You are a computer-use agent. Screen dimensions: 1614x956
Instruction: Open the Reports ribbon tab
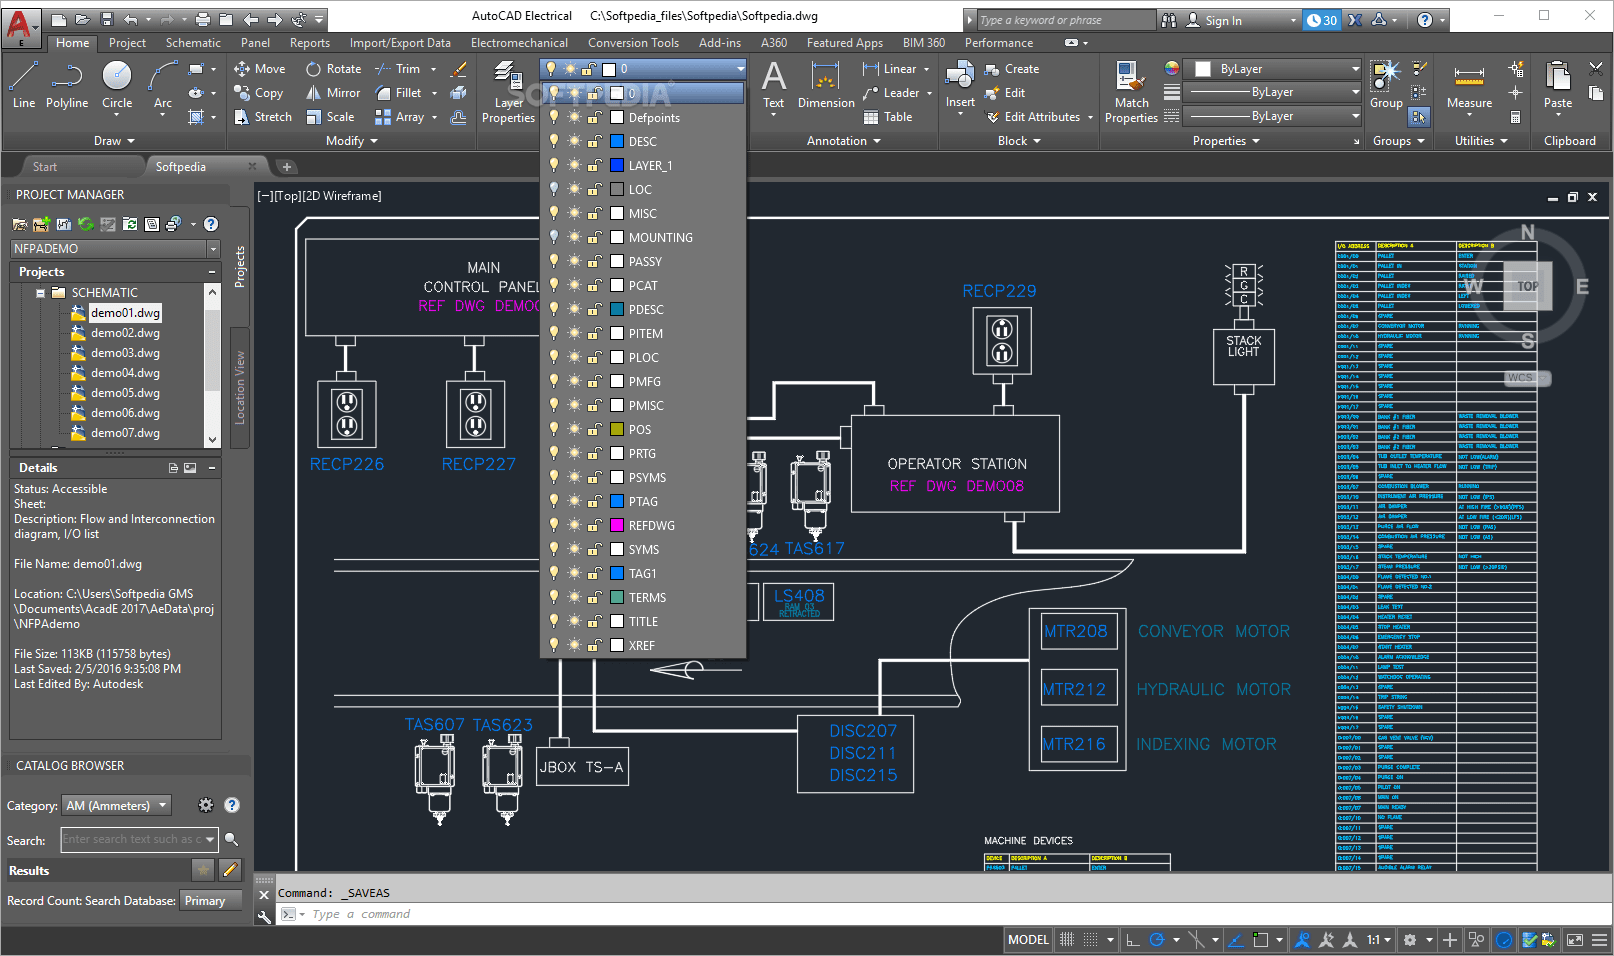310,43
